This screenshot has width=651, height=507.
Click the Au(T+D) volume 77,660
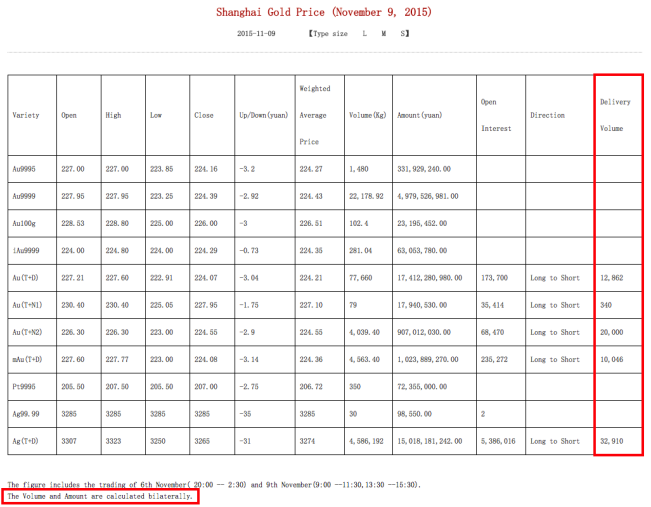360,278
